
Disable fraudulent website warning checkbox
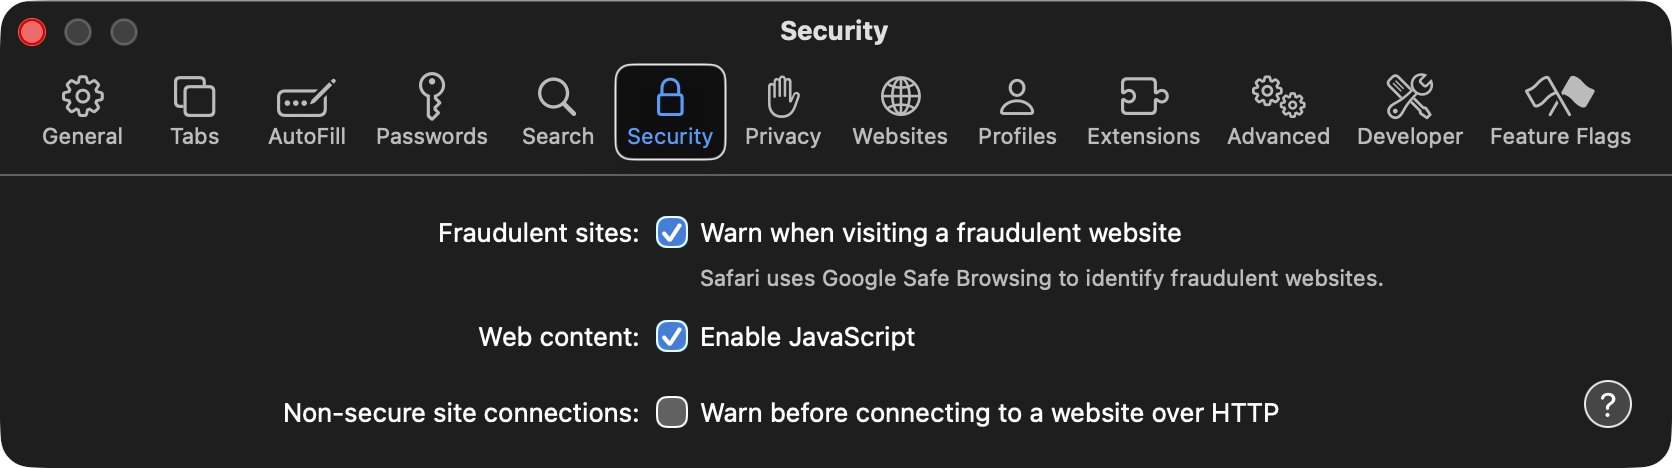click(672, 233)
